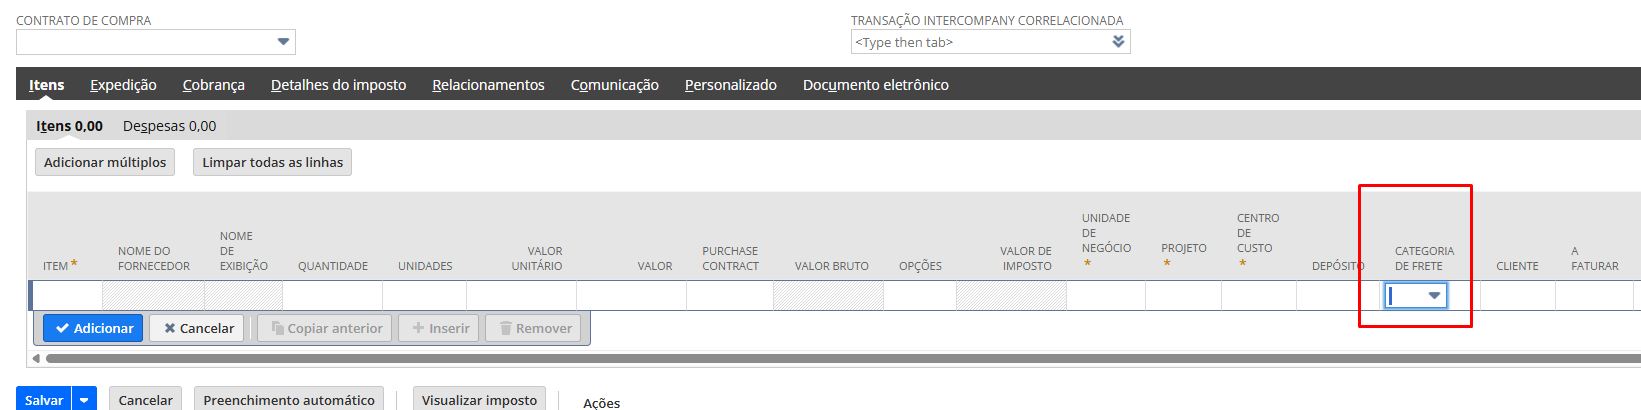Click the blue Adicionar line button
The image size is (1641, 410).
click(93, 328)
